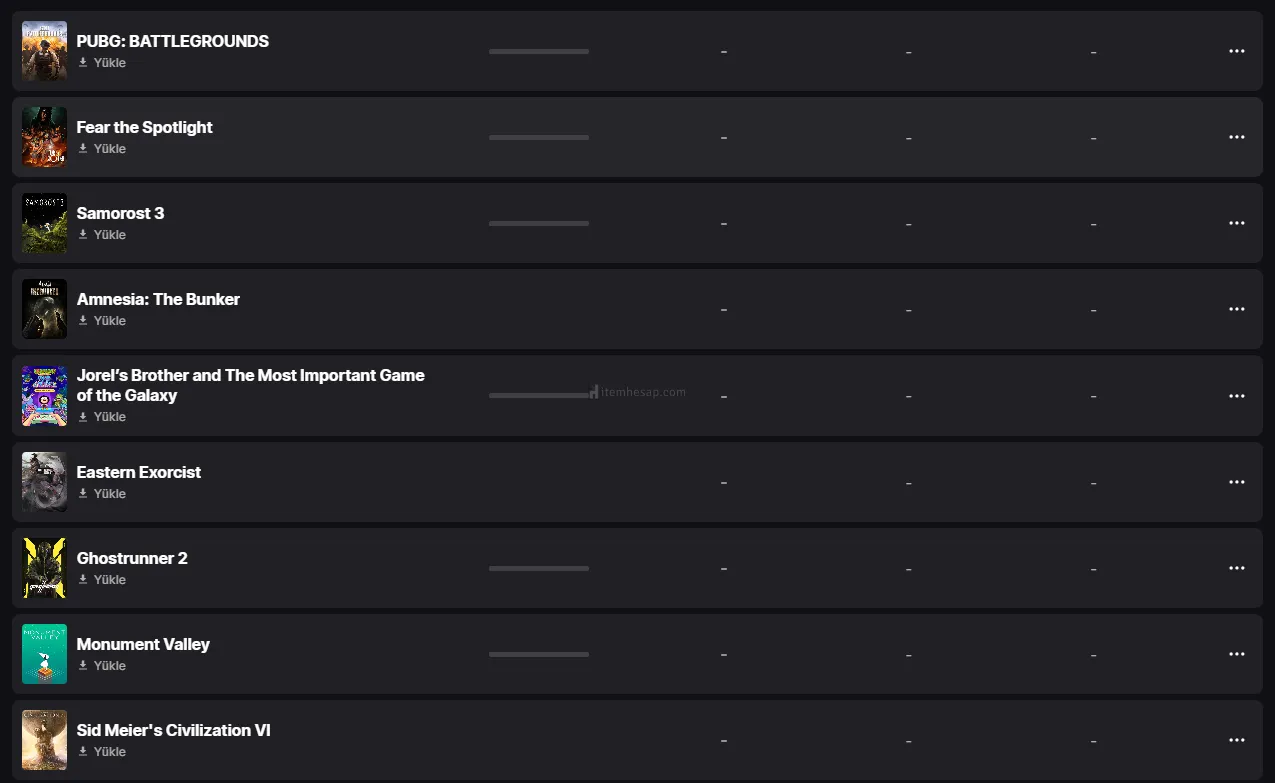Open the Amnesia: The Bunker game title
This screenshot has width=1275, height=783.
(158, 299)
